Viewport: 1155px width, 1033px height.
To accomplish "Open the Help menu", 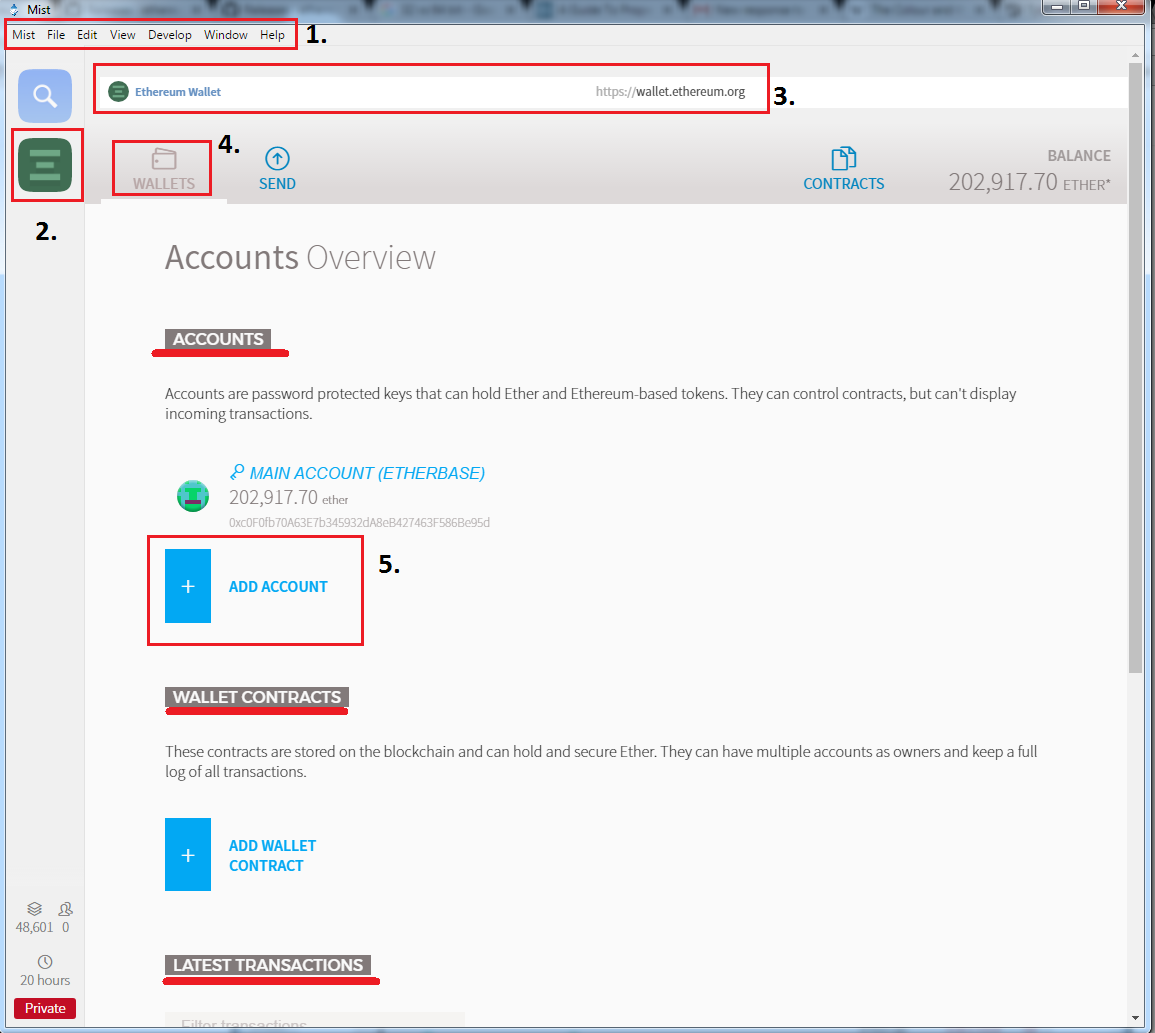I will pyautogui.click(x=272, y=35).
